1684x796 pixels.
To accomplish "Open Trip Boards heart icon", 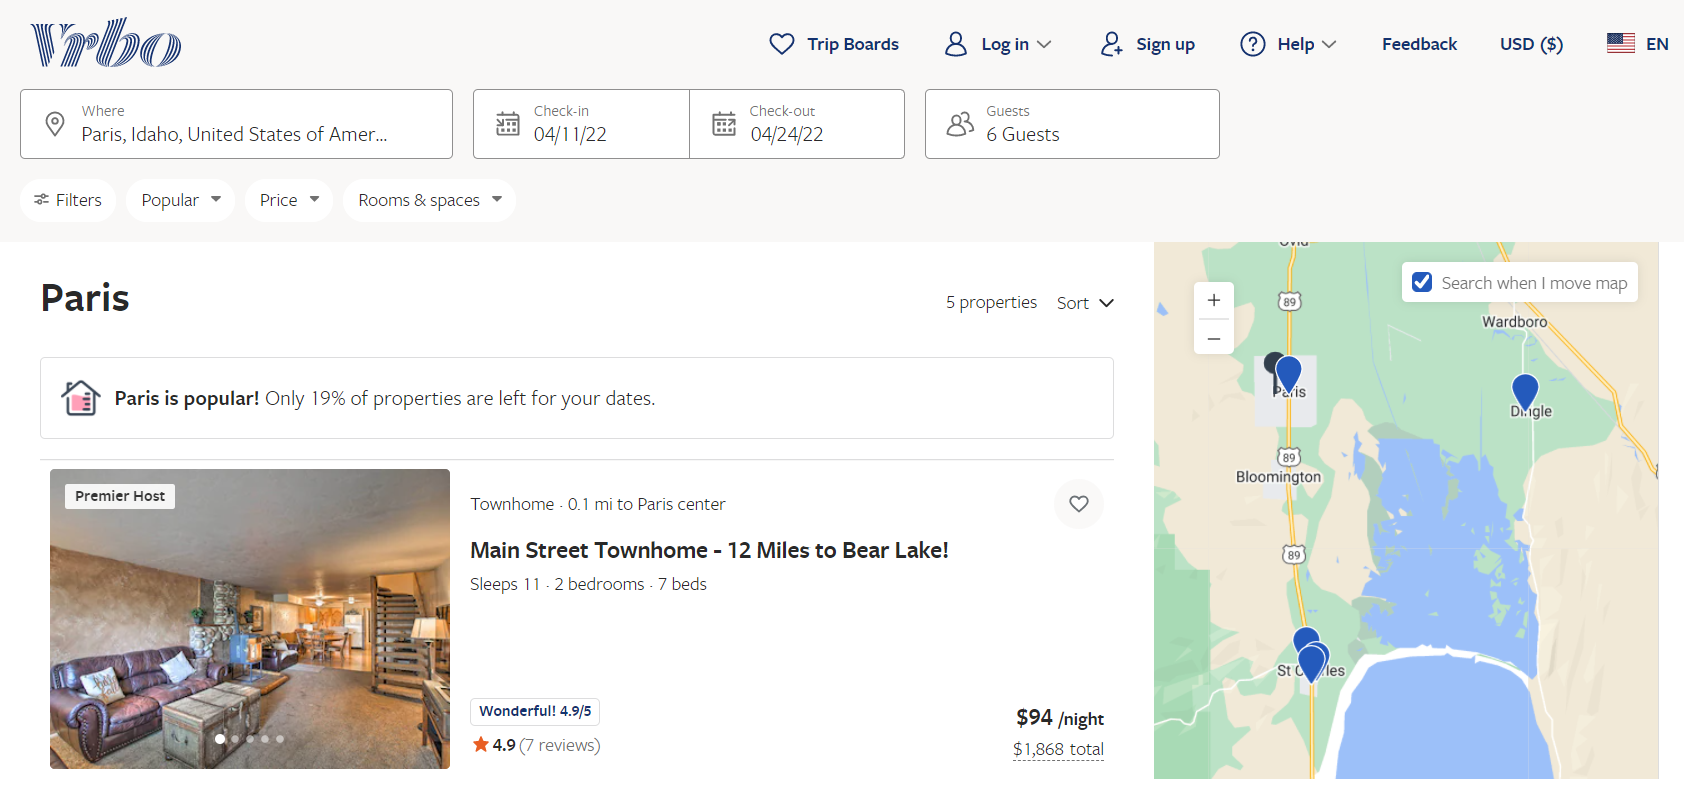I will (781, 44).
